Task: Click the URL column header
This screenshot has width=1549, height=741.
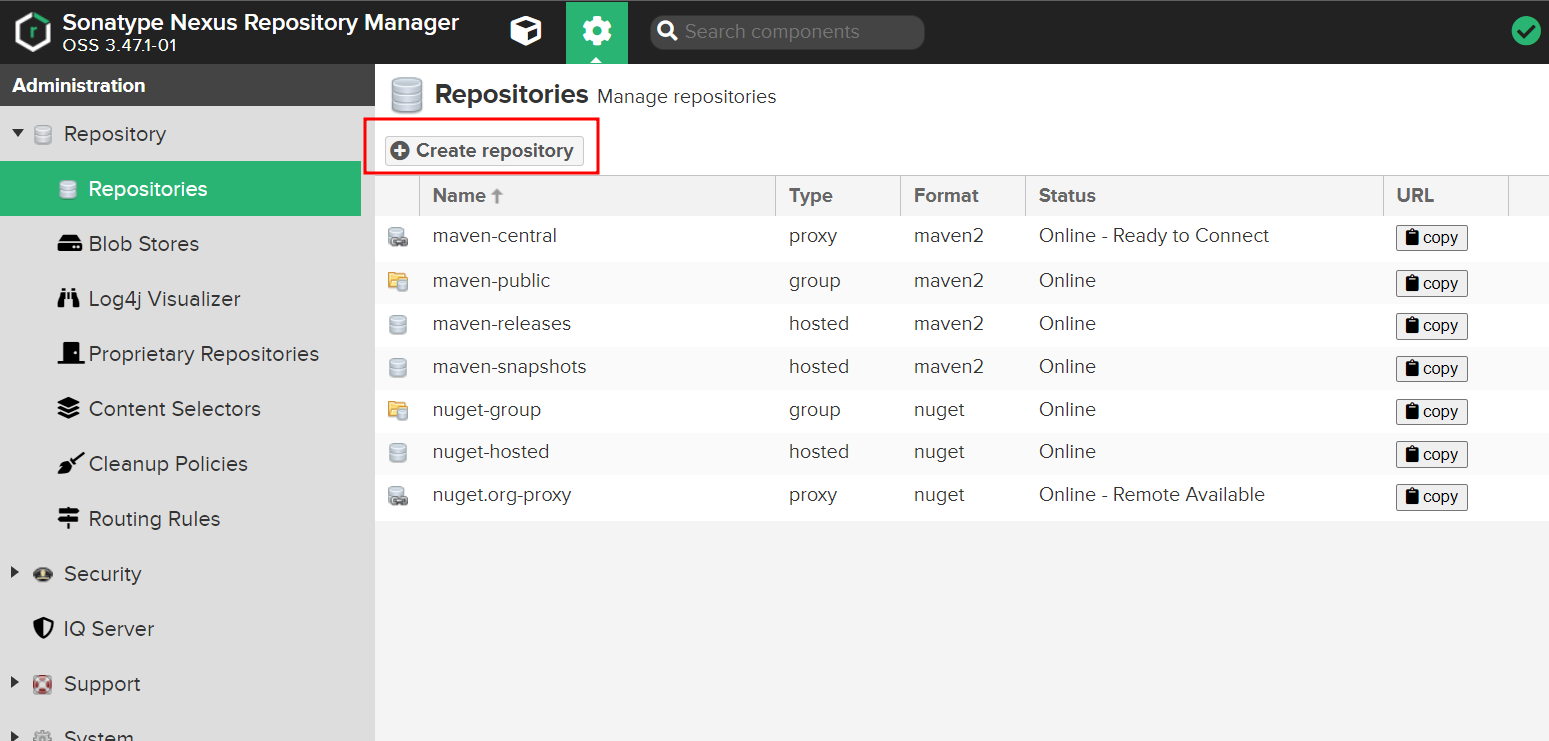Action: coord(1446,196)
